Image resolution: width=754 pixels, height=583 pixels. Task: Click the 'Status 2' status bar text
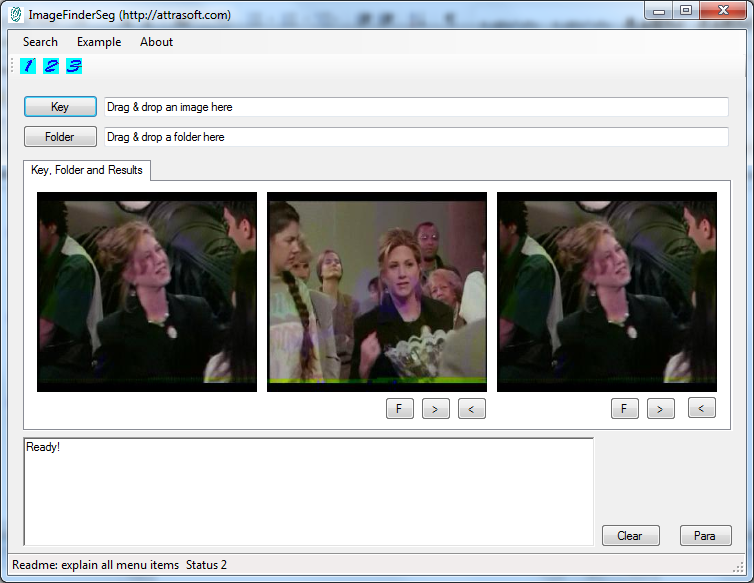click(x=206, y=565)
